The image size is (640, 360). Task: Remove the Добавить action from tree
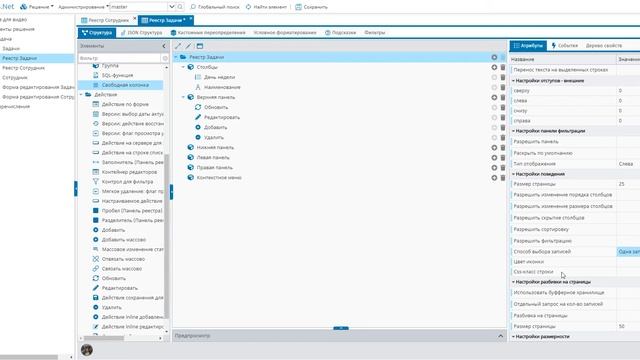tap(503, 127)
